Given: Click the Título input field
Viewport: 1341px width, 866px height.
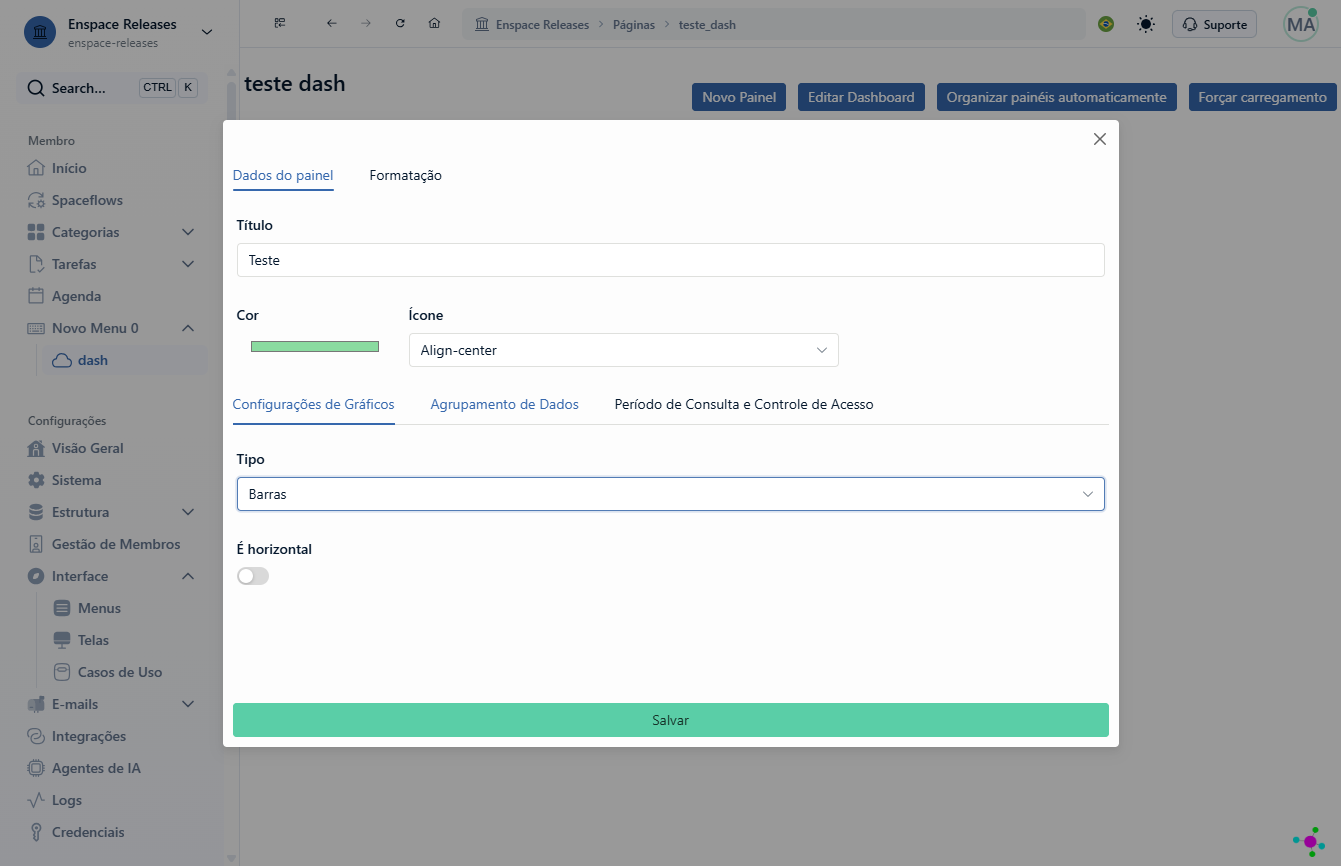Looking at the screenshot, I should [x=671, y=260].
